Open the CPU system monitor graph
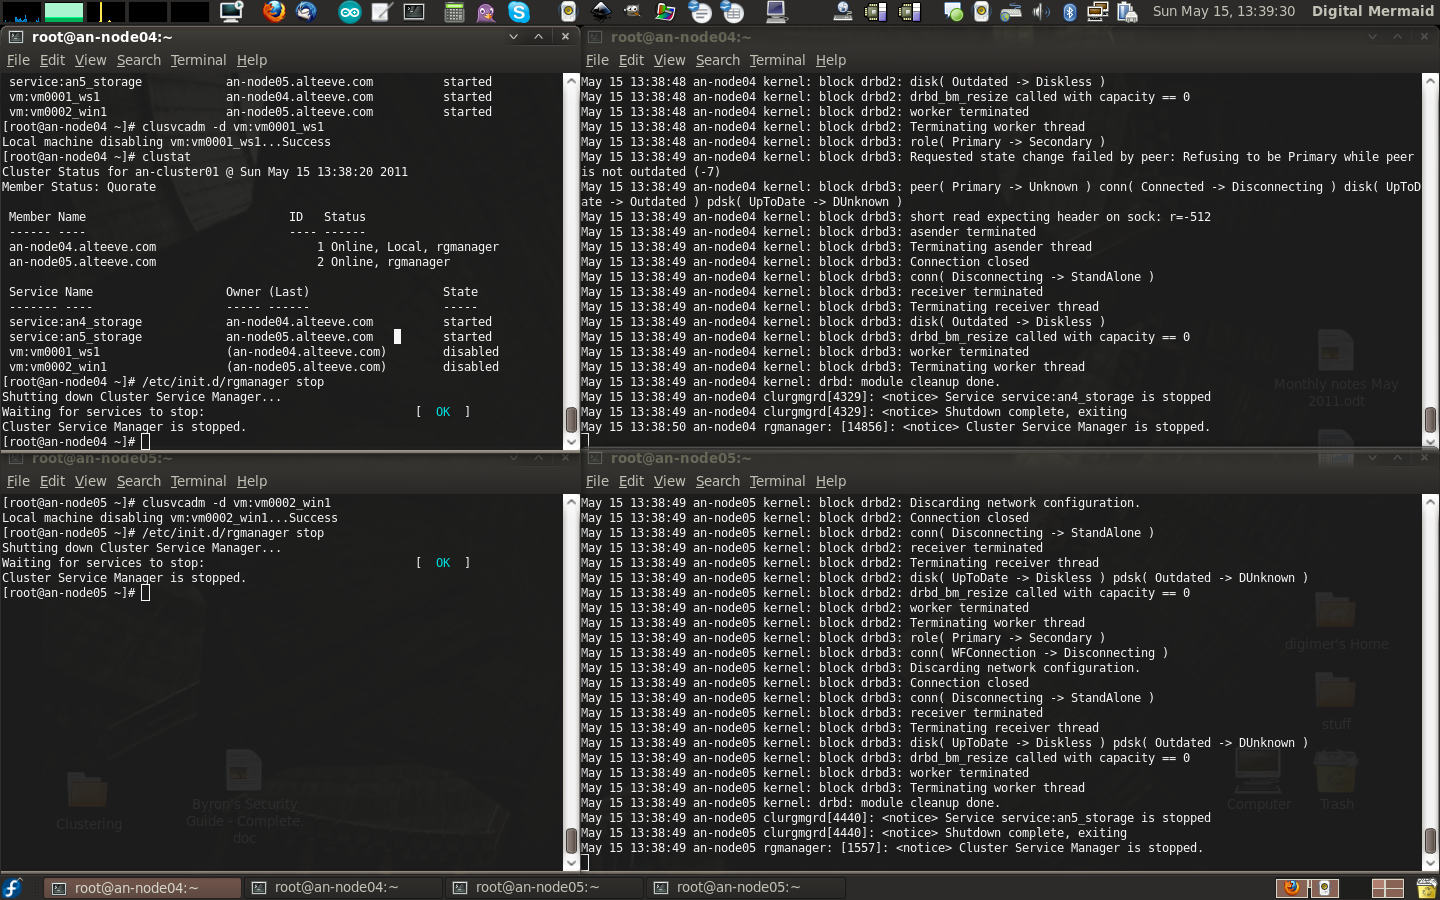Image resolution: width=1440 pixels, height=900 pixels. click(21, 12)
